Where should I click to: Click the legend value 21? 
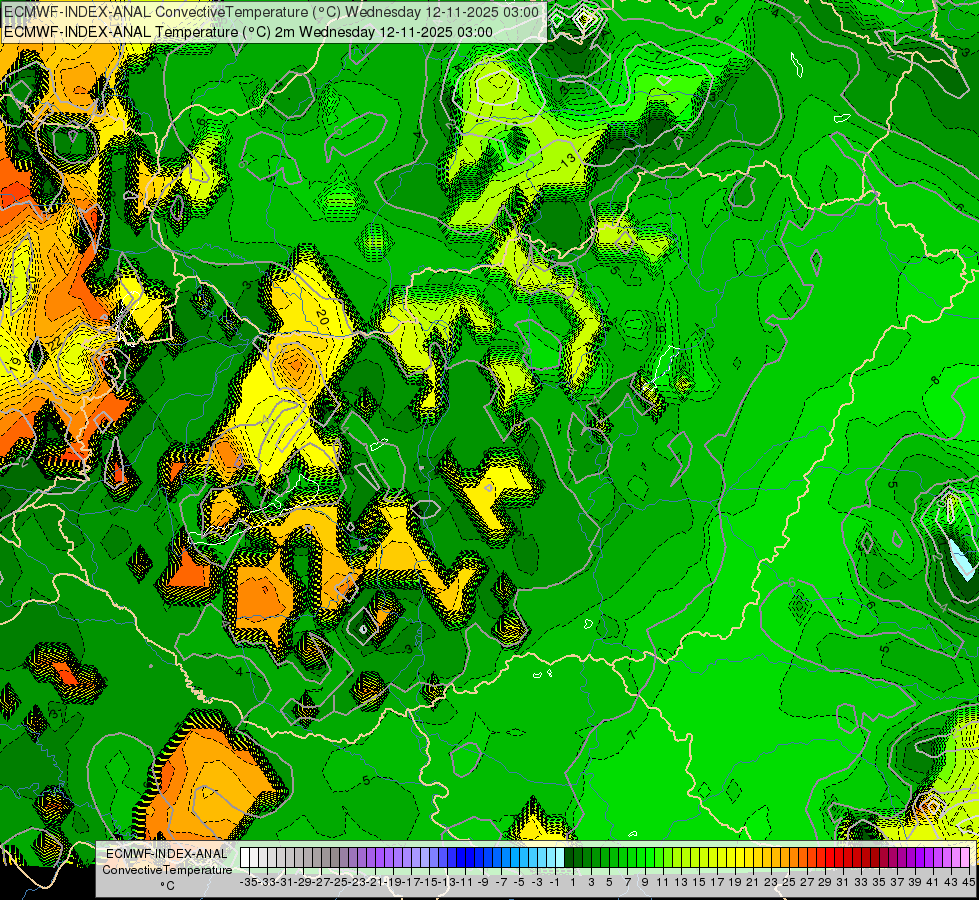pos(752,882)
